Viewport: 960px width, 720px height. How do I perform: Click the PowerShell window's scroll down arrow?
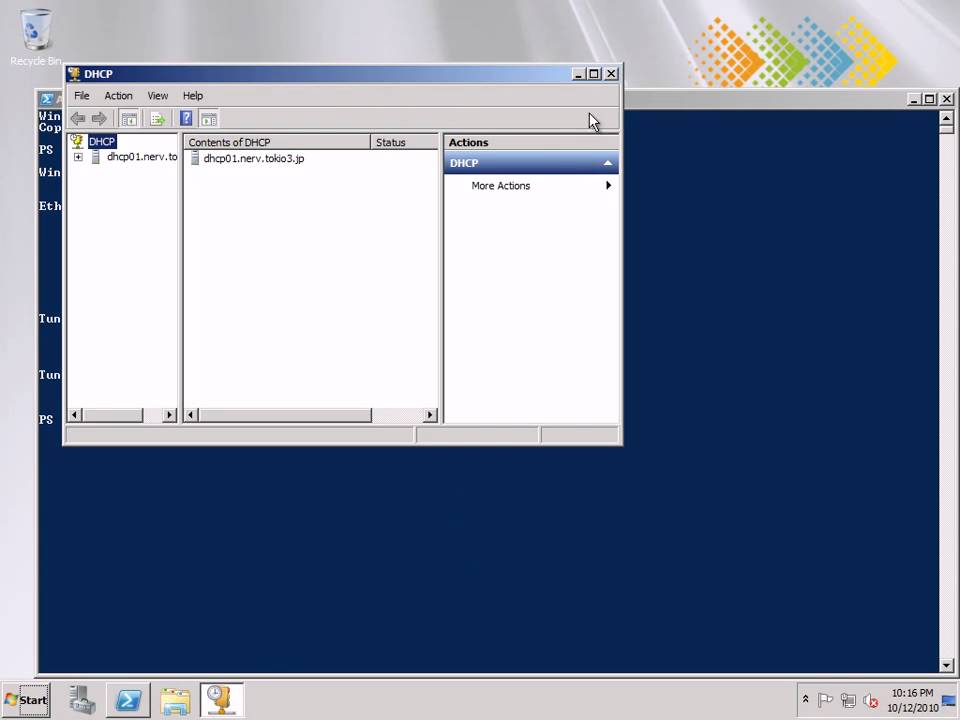pos(946,665)
